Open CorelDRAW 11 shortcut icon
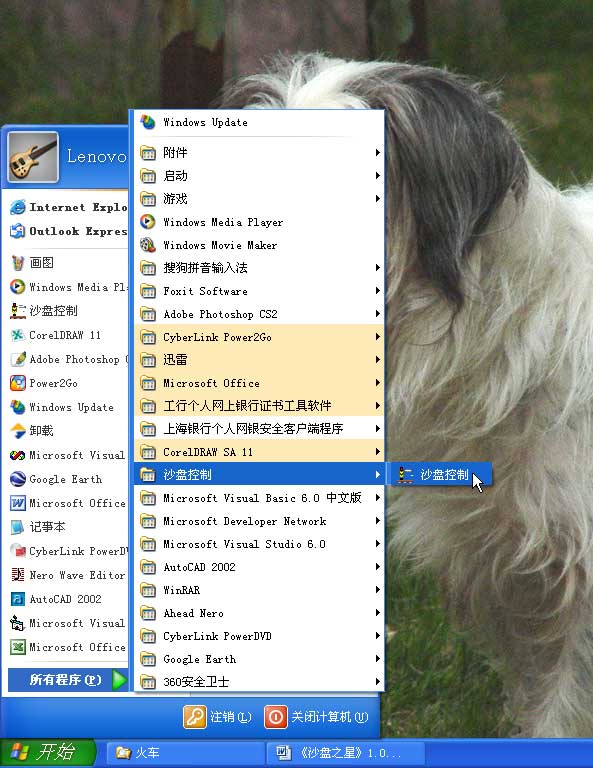Screen dimensions: 593x768 pos(18,335)
